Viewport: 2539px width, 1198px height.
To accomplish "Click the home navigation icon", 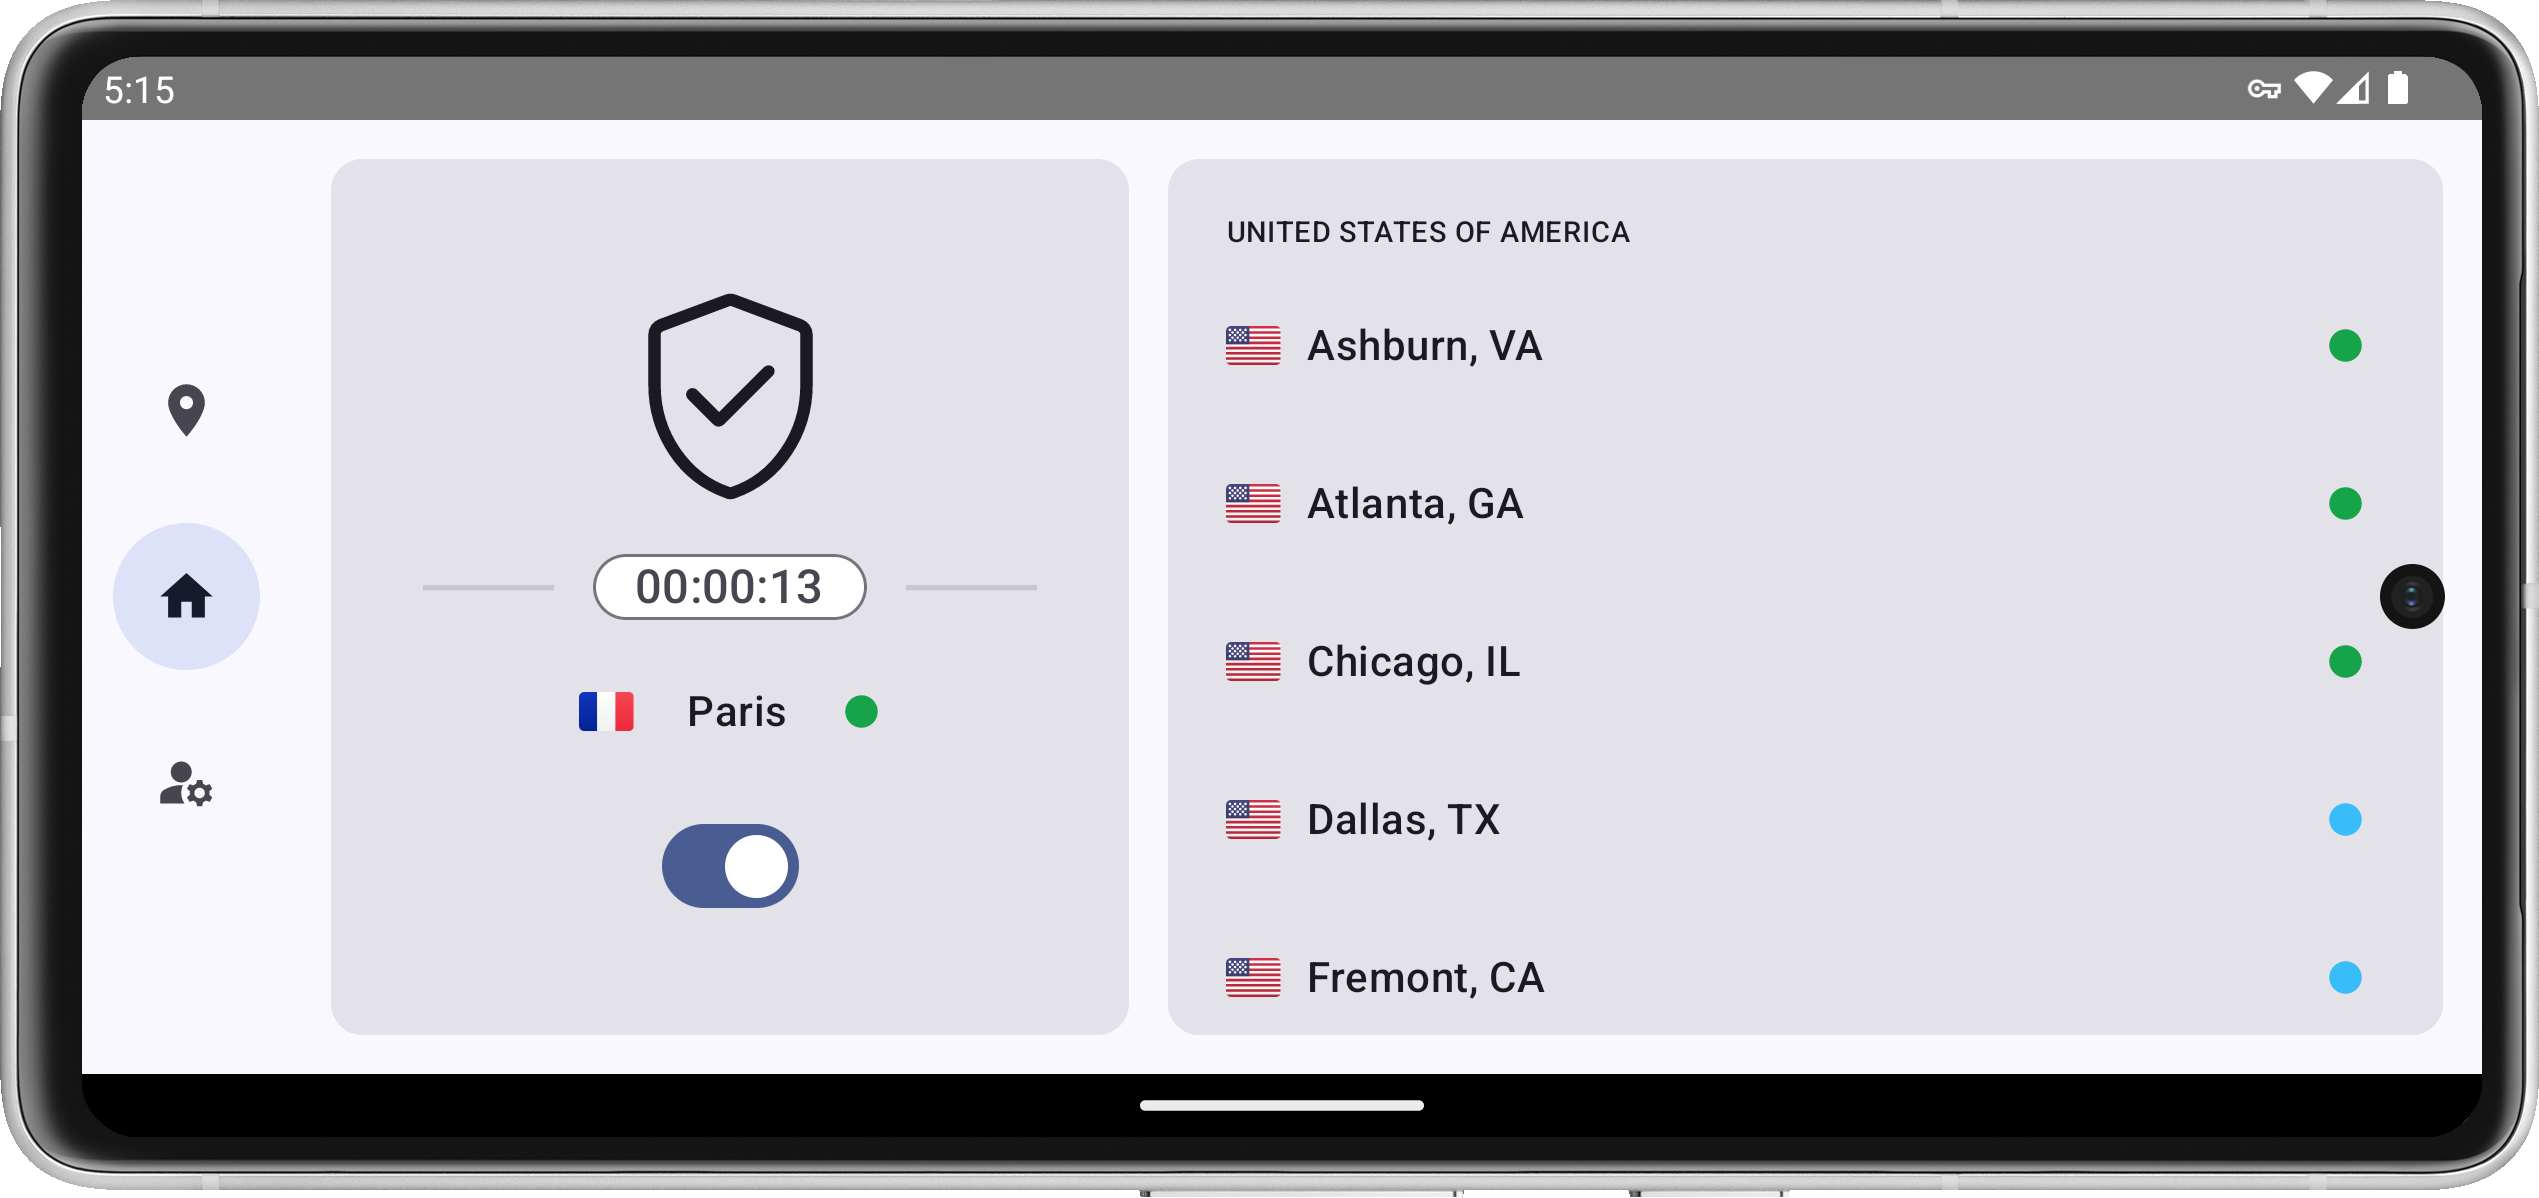I will (186, 597).
